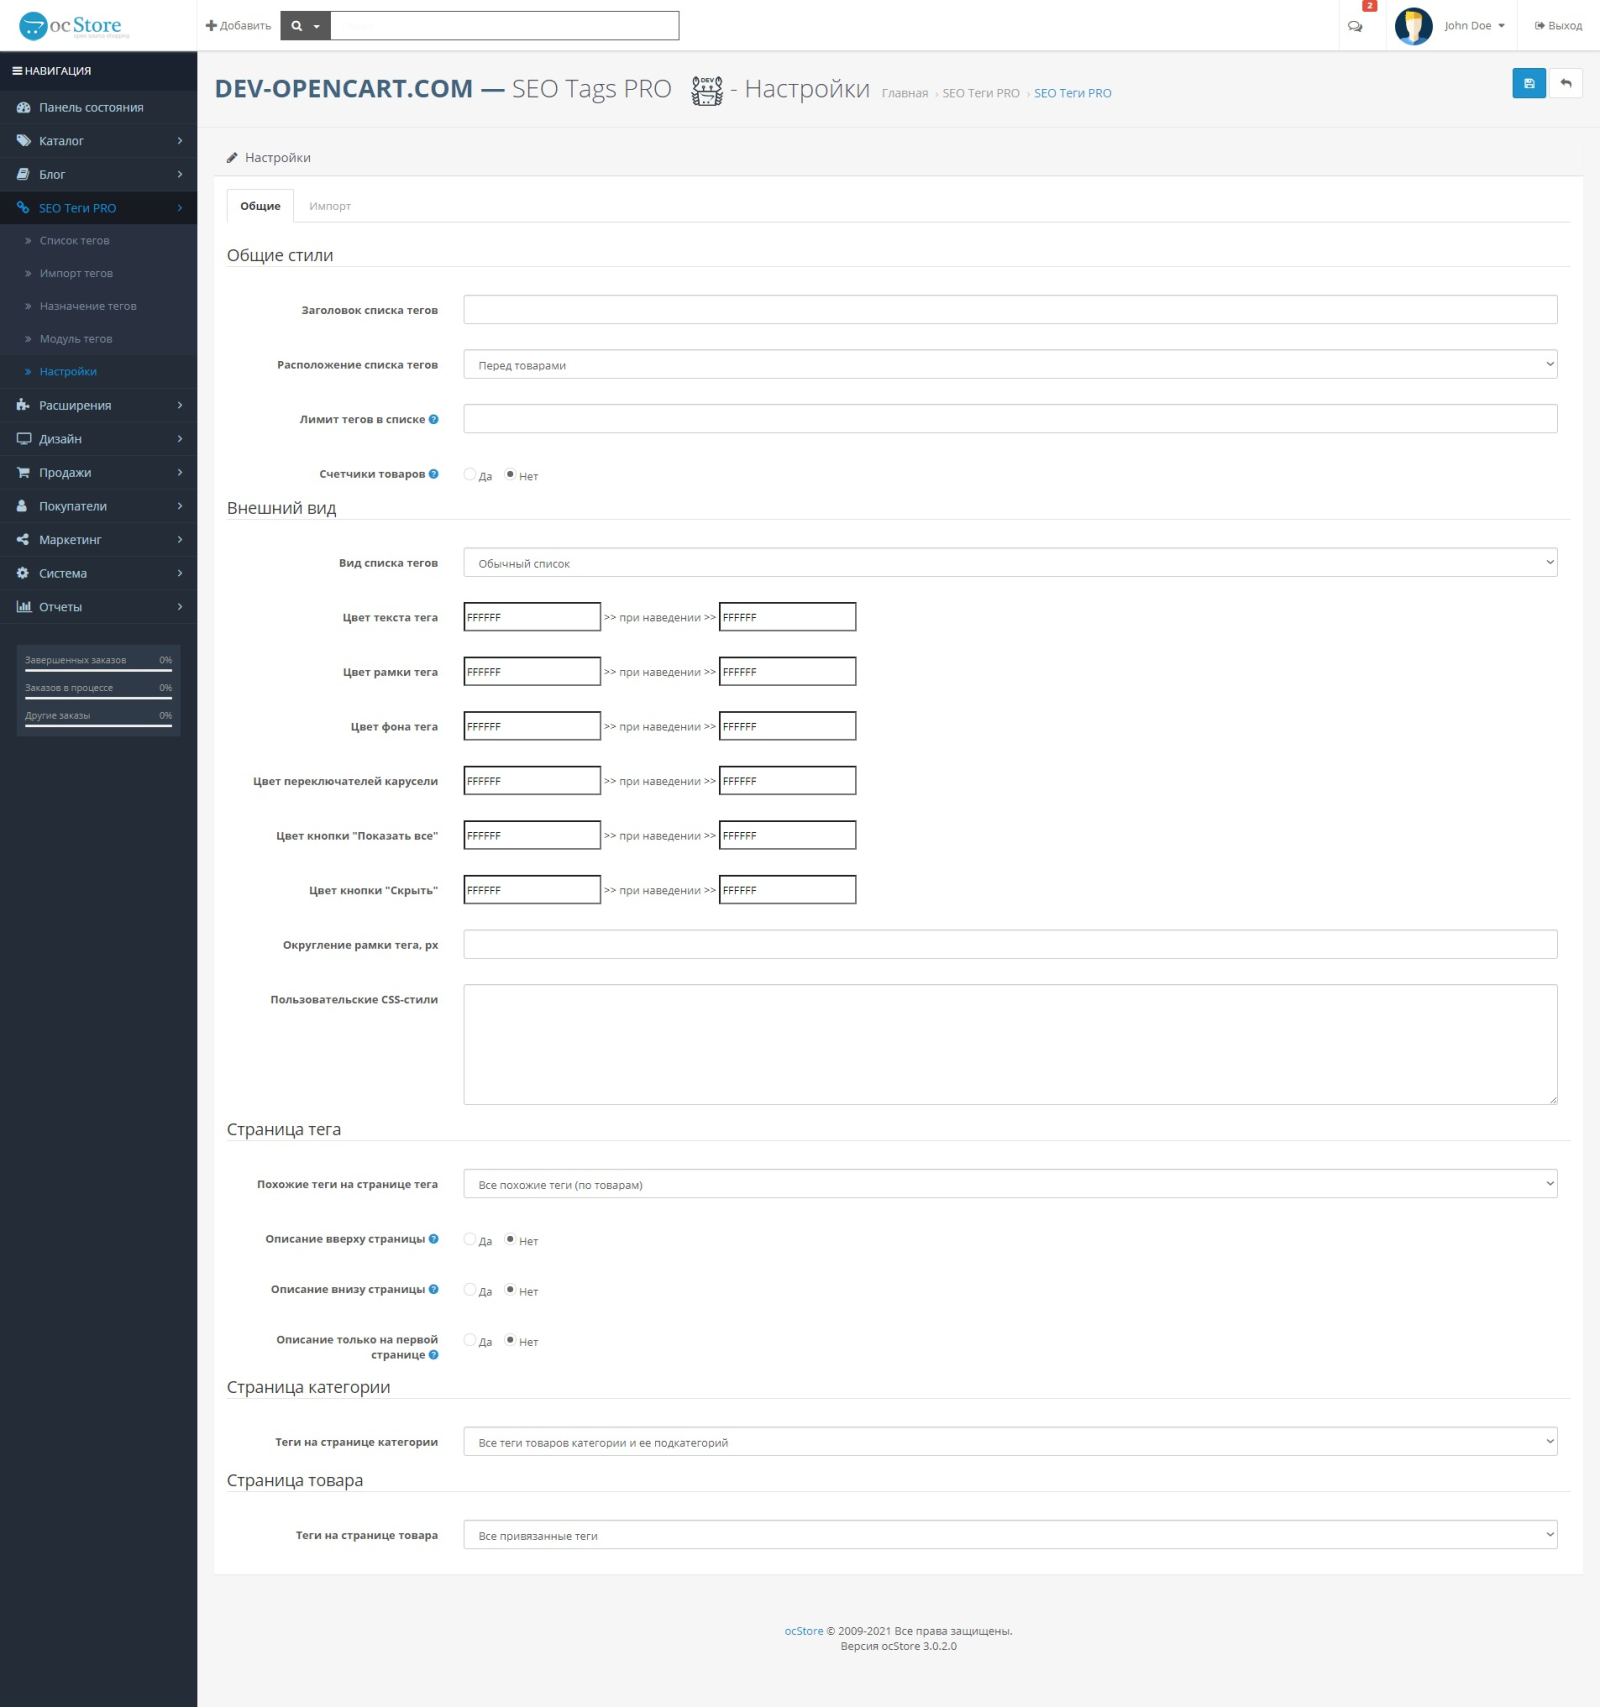Click the user icon beside Покупатели
This screenshot has width=1600, height=1708.
[x=22, y=506]
